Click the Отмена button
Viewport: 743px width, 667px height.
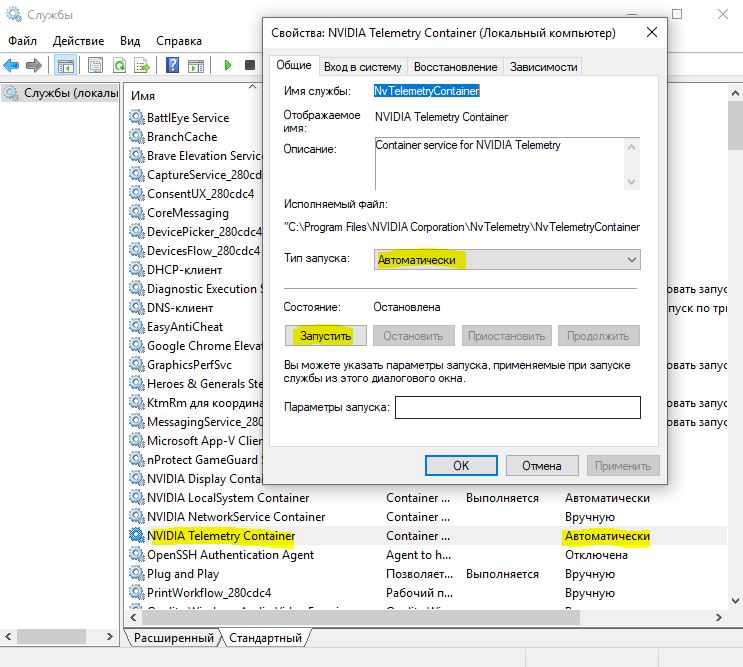pyautogui.click(x=542, y=466)
